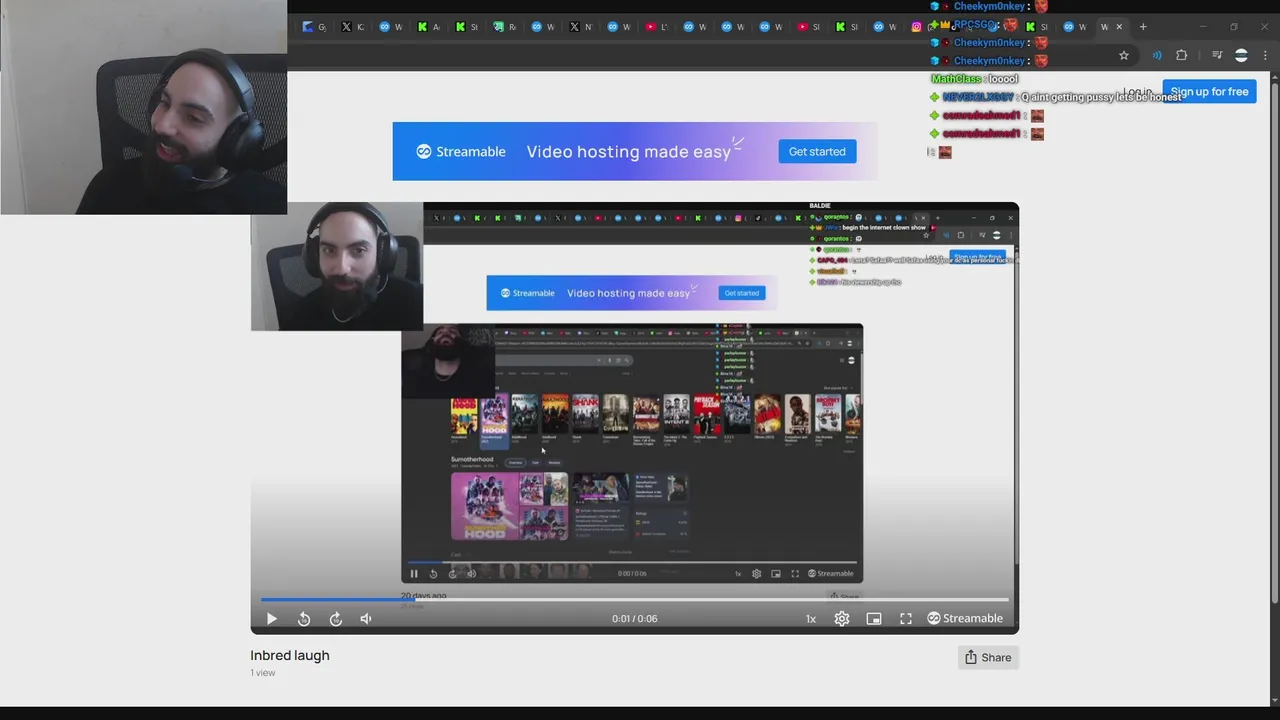Switch to the YouTube tab labeled L
The image size is (1280, 720).
pos(657,27)
